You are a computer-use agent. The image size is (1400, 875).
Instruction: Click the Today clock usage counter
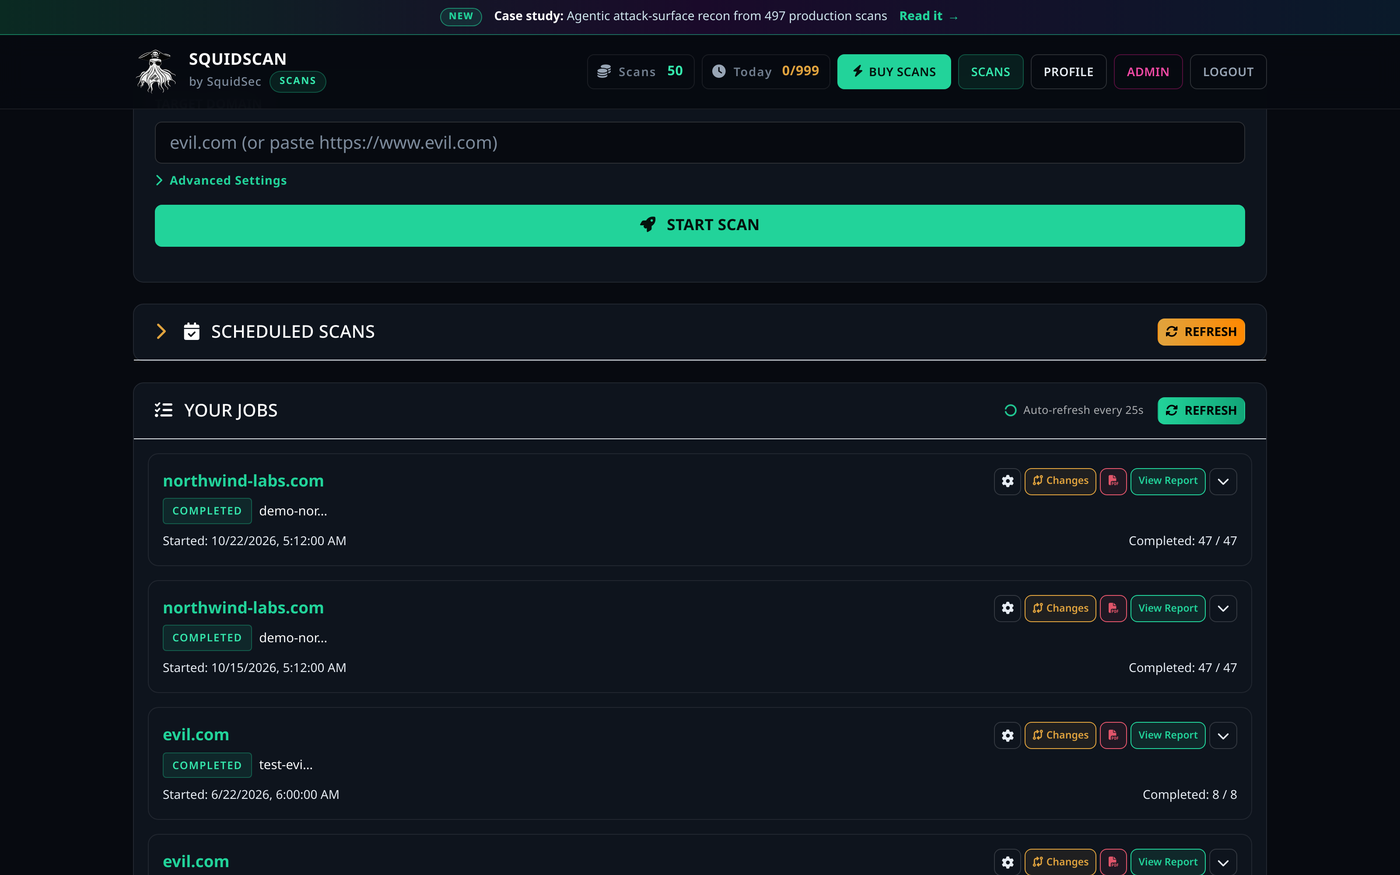(x=766, y=72)
